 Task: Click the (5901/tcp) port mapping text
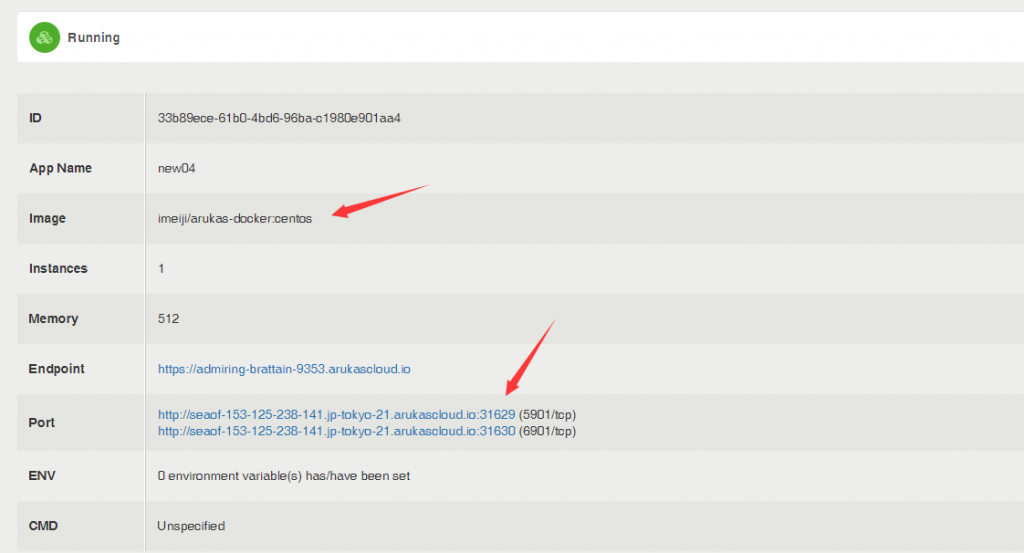point(548,414)
